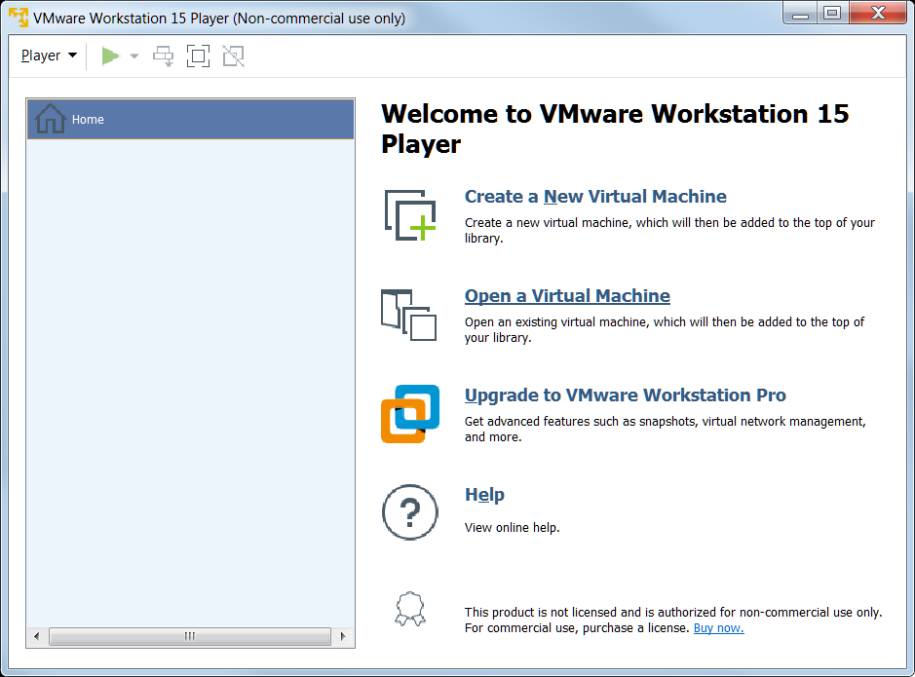Click the VMware Workstation Pro logo icon
This screenshot has height=677, width=915.
410,414
